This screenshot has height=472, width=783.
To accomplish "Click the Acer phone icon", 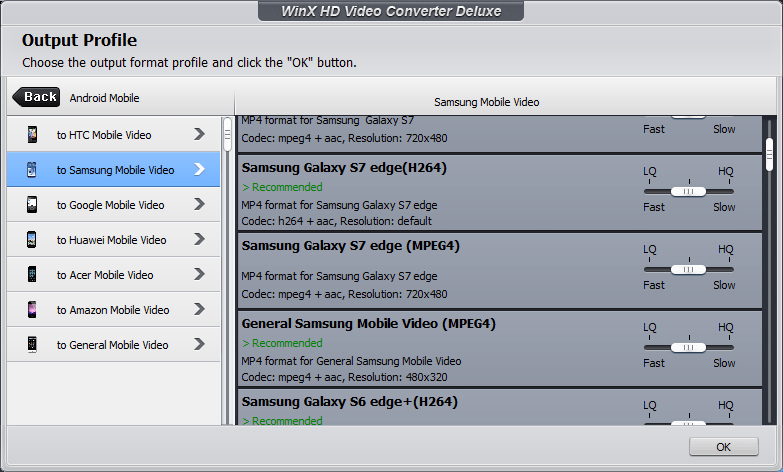I will pos(32,274).
